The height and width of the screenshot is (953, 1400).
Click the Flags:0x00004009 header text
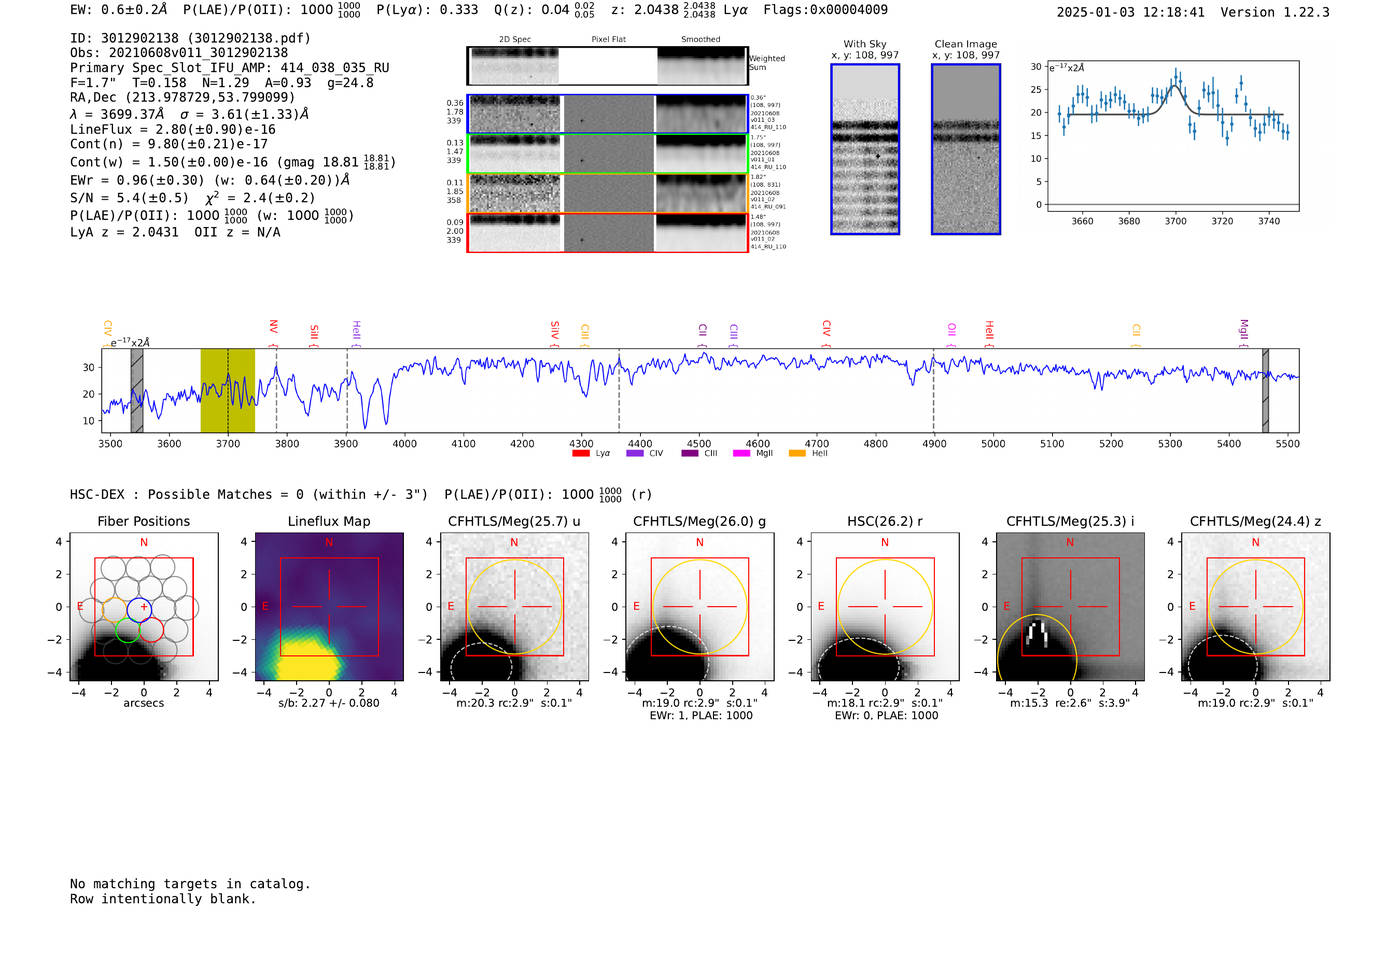(x=825, y=10)
